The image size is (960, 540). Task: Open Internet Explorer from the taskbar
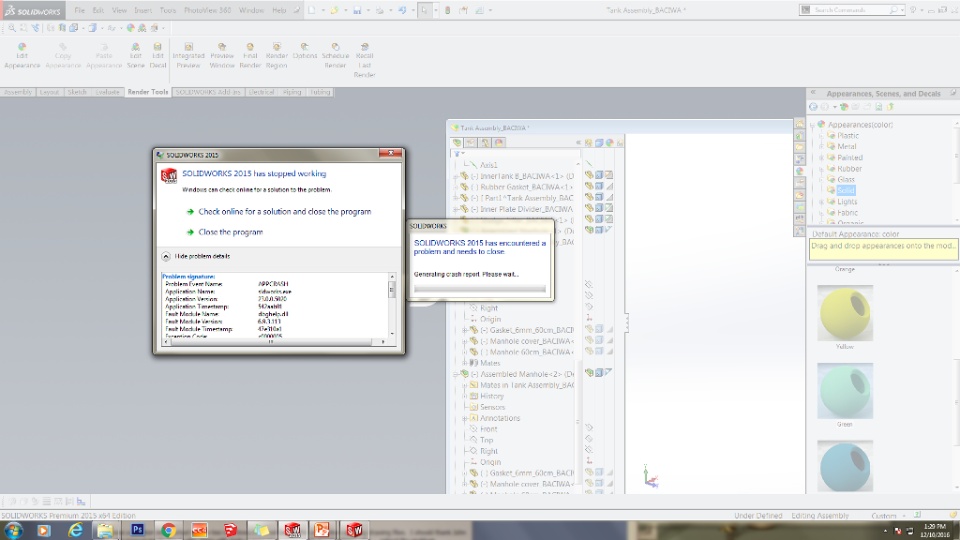click(x=75, y=530)
